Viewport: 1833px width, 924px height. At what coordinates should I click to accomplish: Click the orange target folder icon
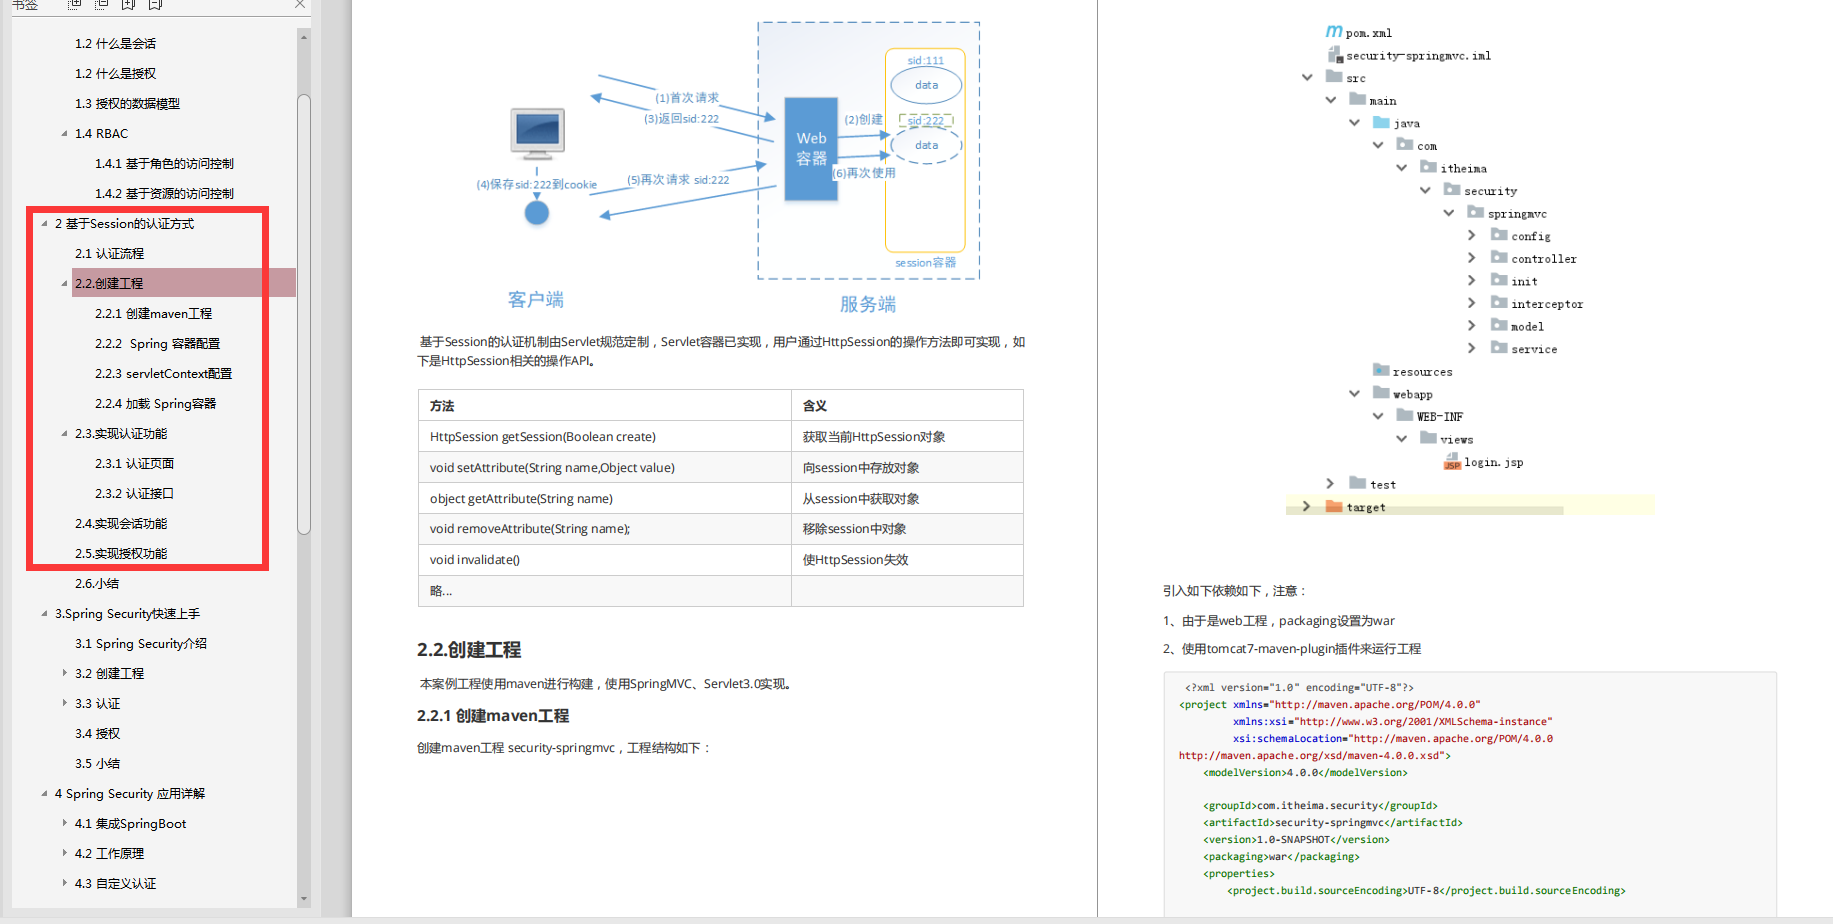tap(1334, 507)
